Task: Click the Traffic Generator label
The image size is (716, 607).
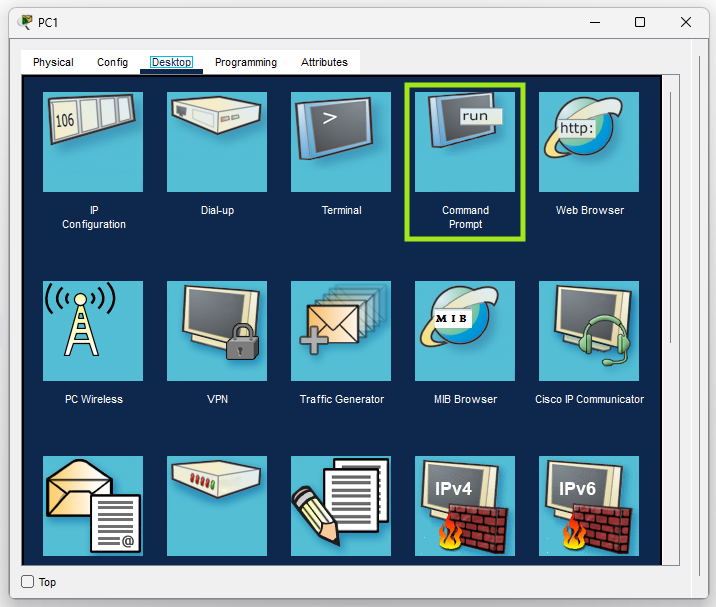Action: [x=342, y=399]
